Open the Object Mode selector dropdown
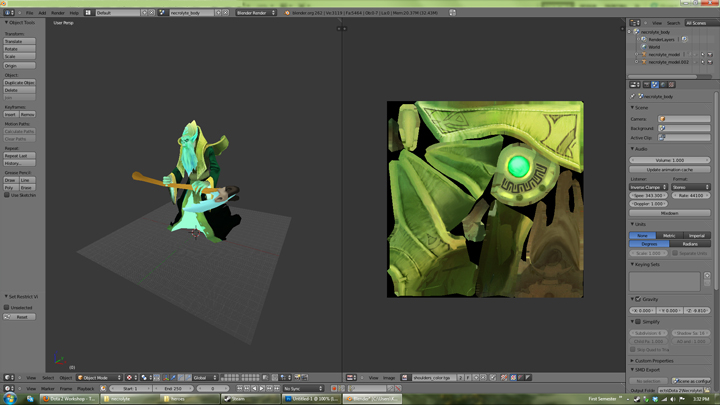 click(100, 377)
